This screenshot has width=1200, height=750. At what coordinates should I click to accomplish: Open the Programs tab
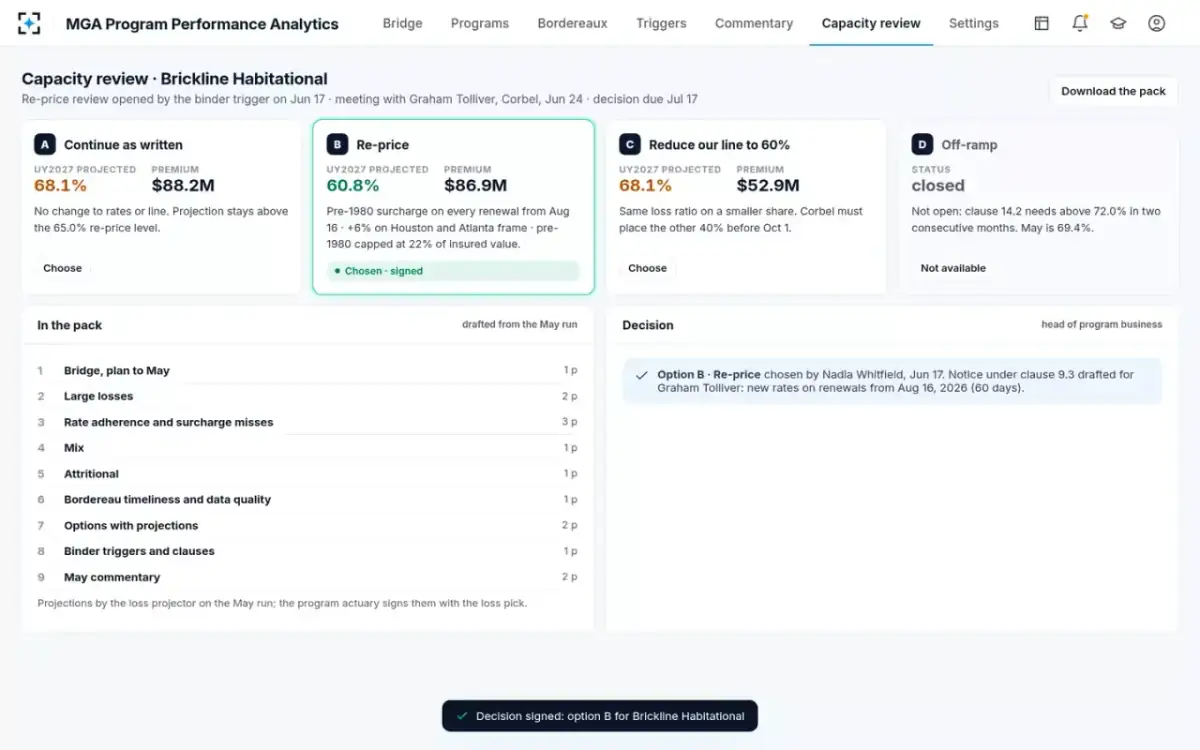[x=480, y=23]
